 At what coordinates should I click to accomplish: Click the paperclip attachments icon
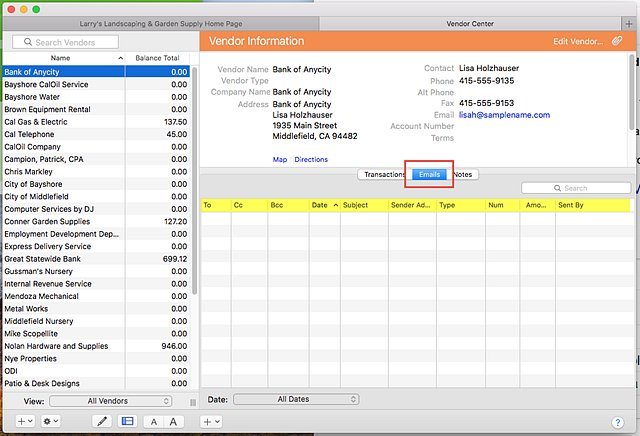(x=617, y=41)
